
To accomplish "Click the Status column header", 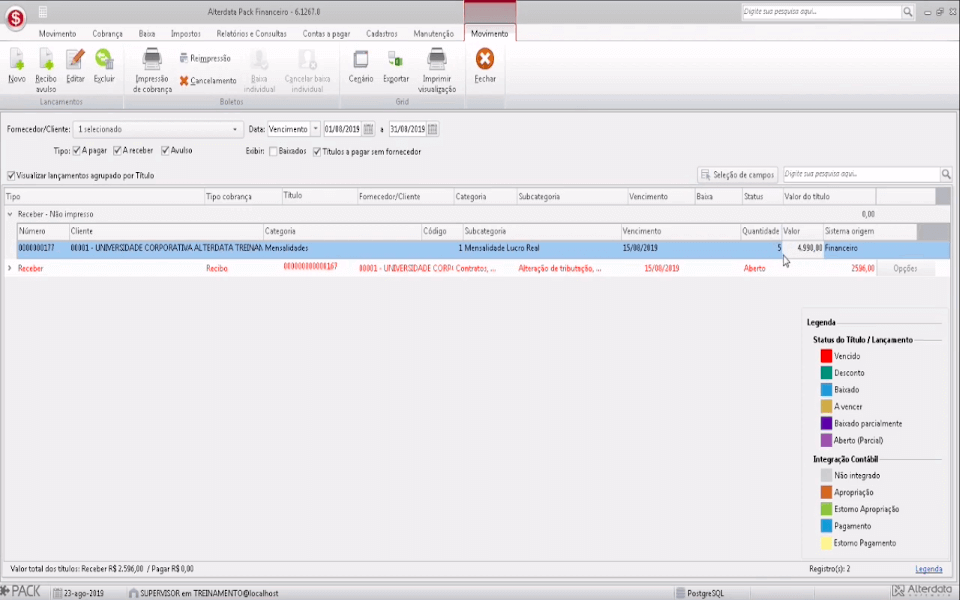I will [x=761, y=197].
